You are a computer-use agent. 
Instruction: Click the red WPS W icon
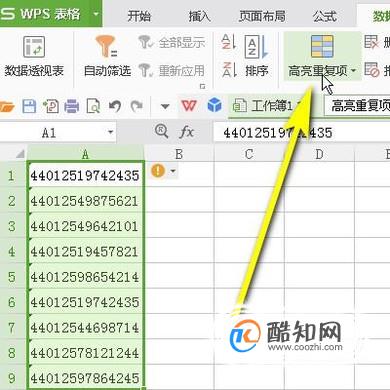coord(189,107)
